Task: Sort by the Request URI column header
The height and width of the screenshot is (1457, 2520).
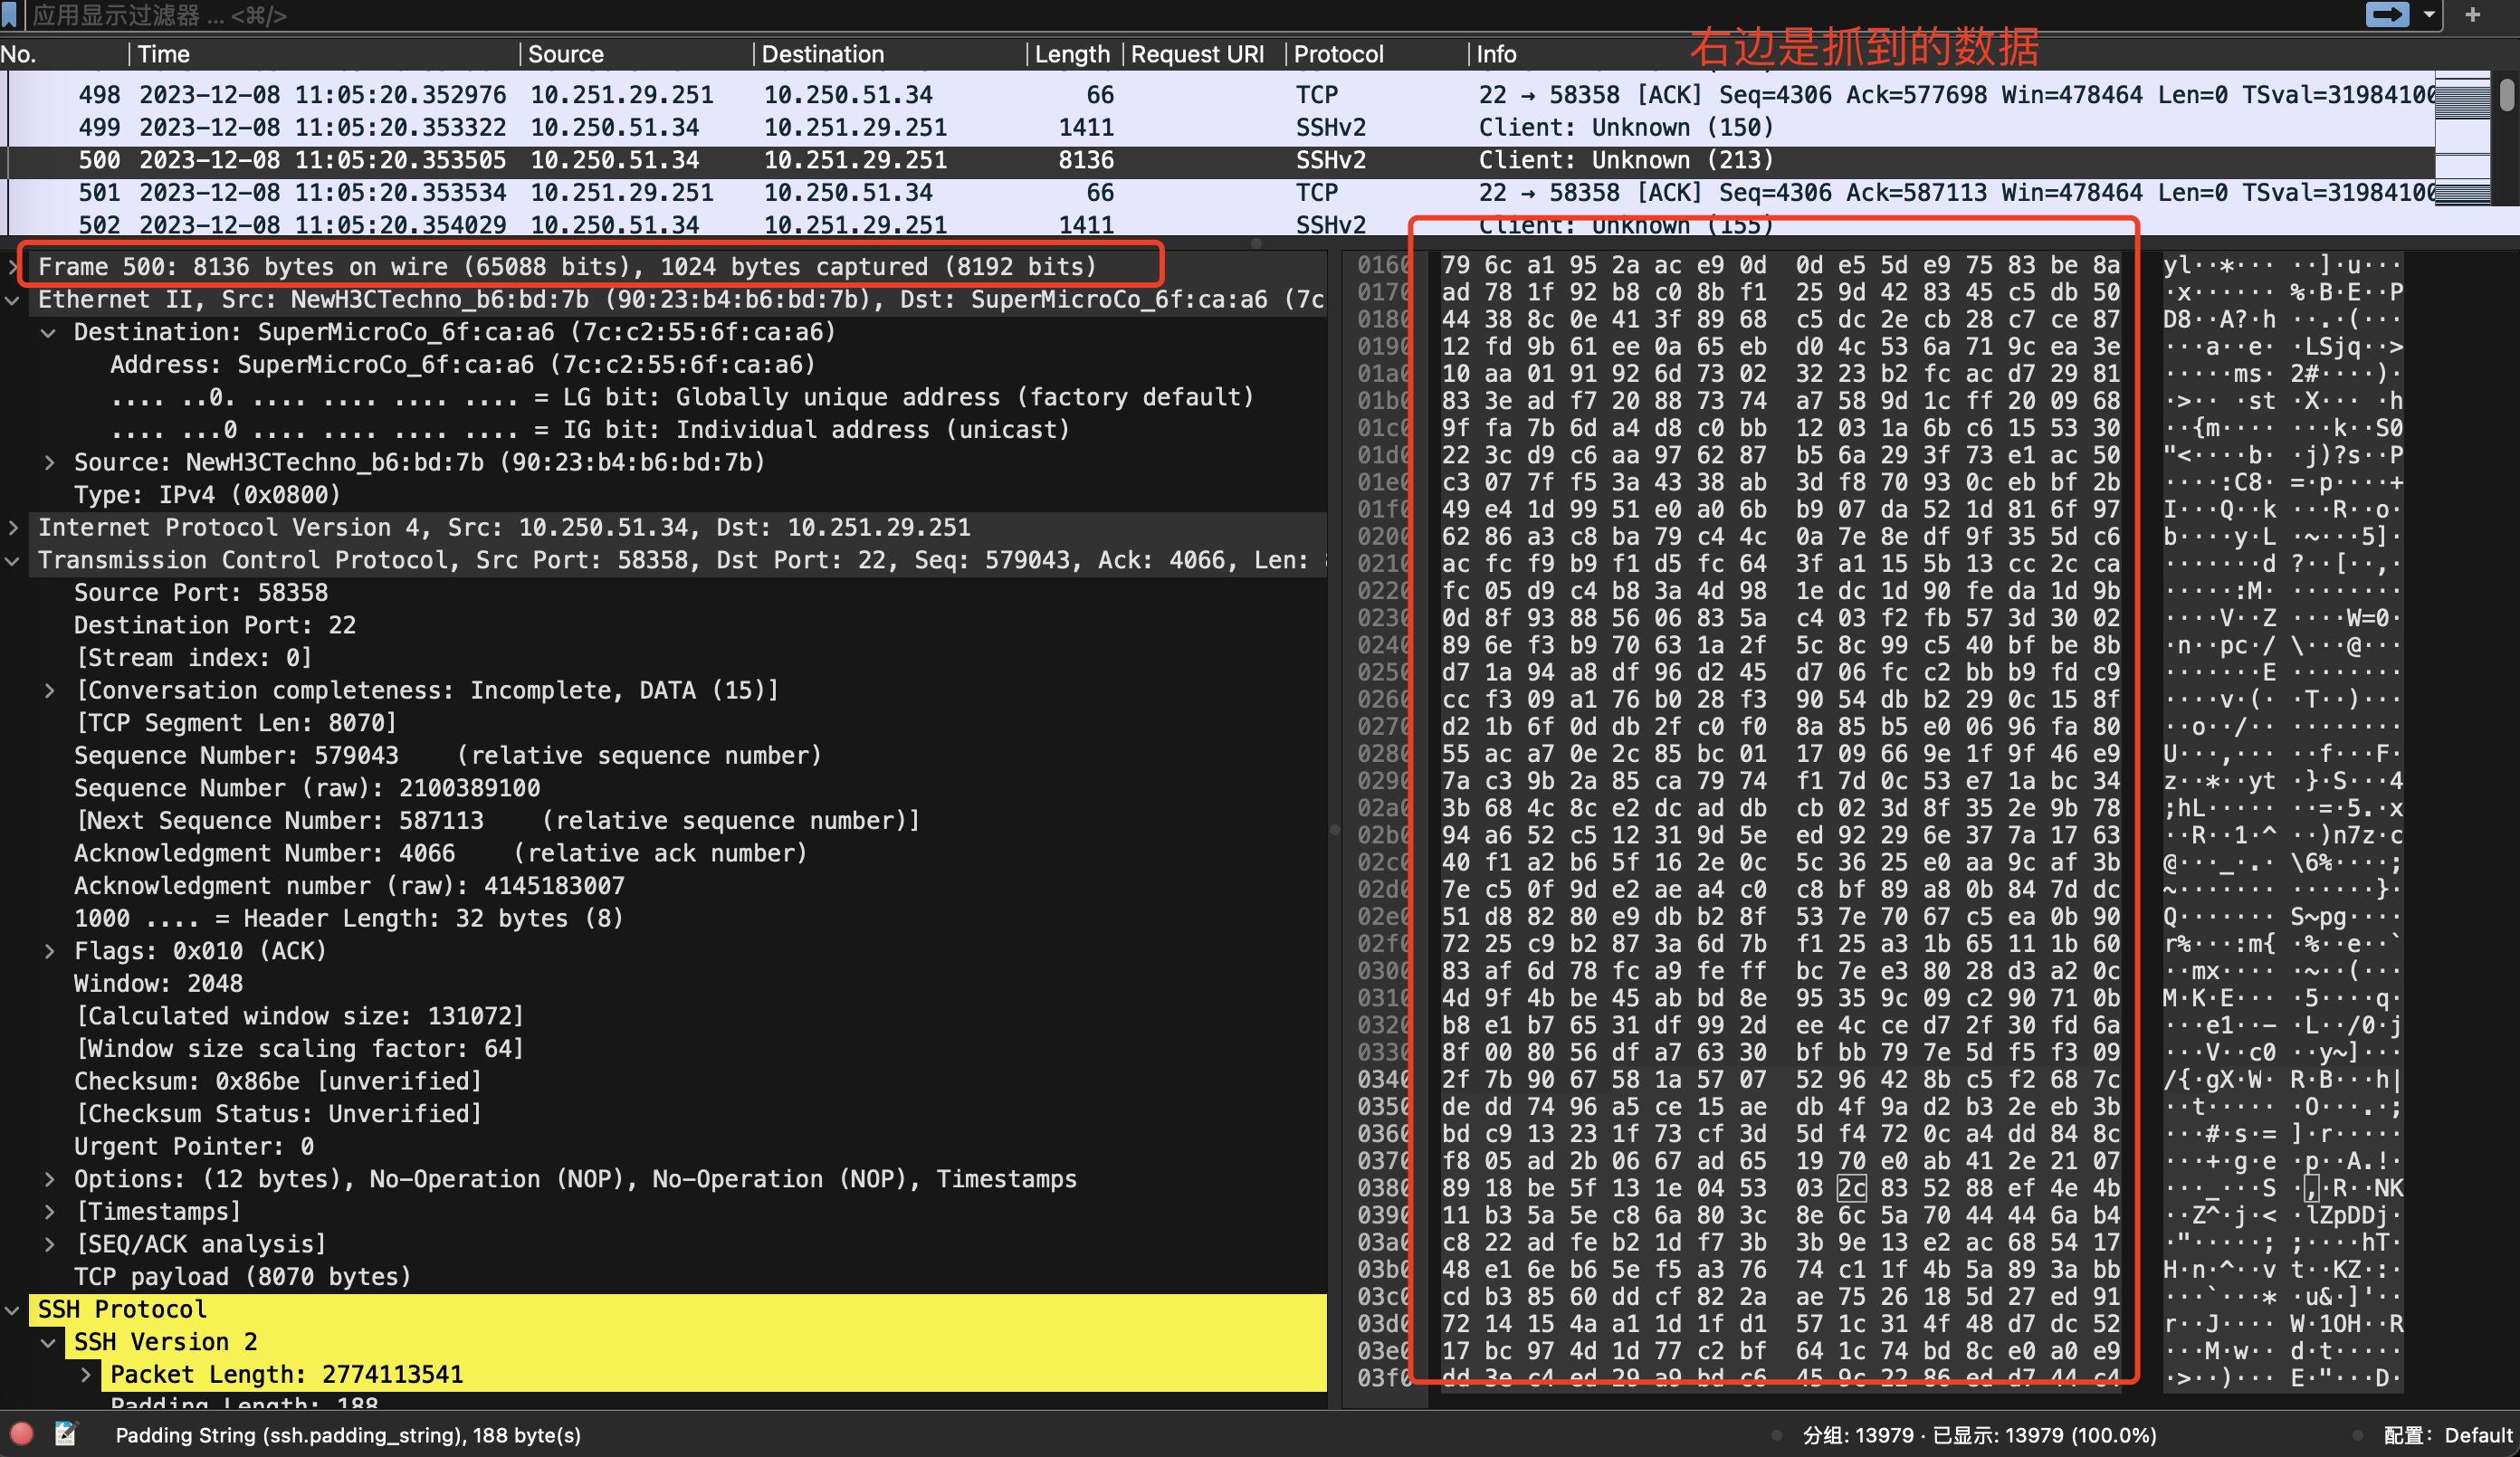Action: (1203, 54)
